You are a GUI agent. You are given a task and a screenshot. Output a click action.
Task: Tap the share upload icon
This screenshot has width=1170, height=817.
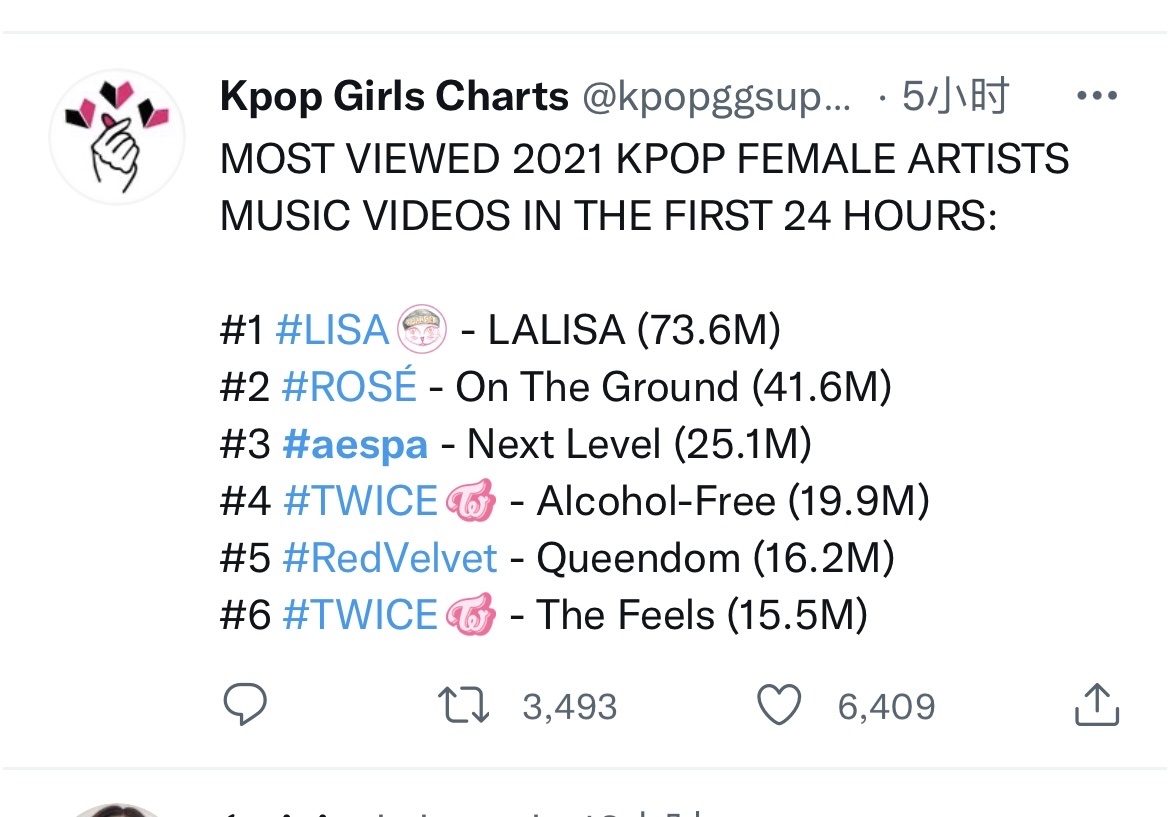coord(1097,704)
